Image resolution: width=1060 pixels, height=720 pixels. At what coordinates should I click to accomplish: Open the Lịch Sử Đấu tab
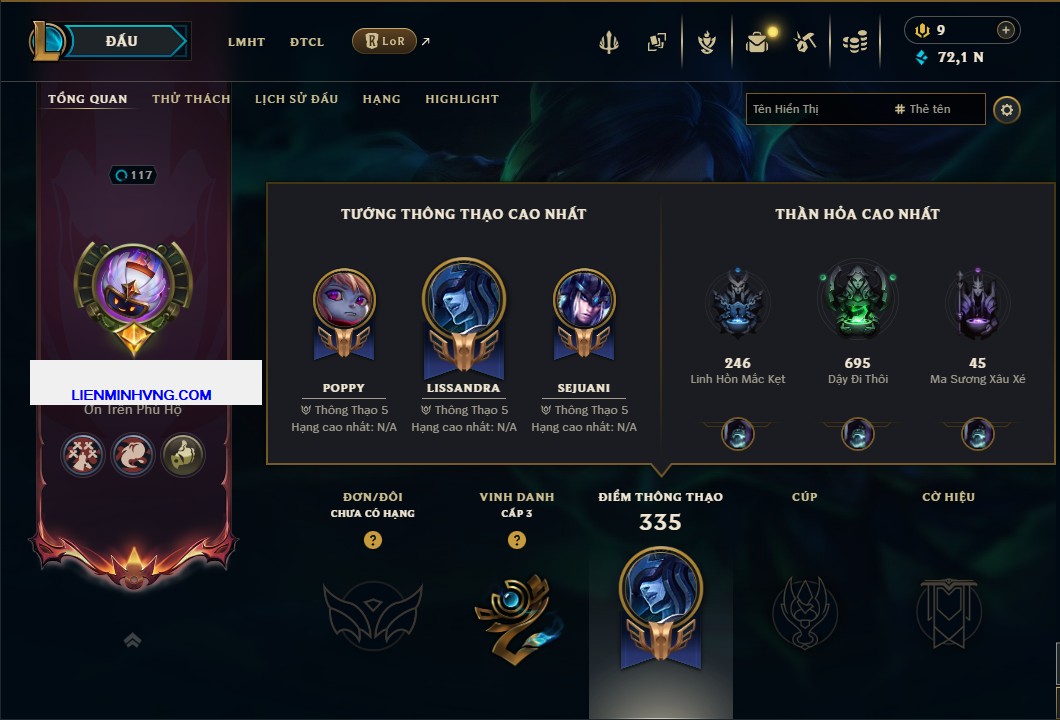coord(296,99)
